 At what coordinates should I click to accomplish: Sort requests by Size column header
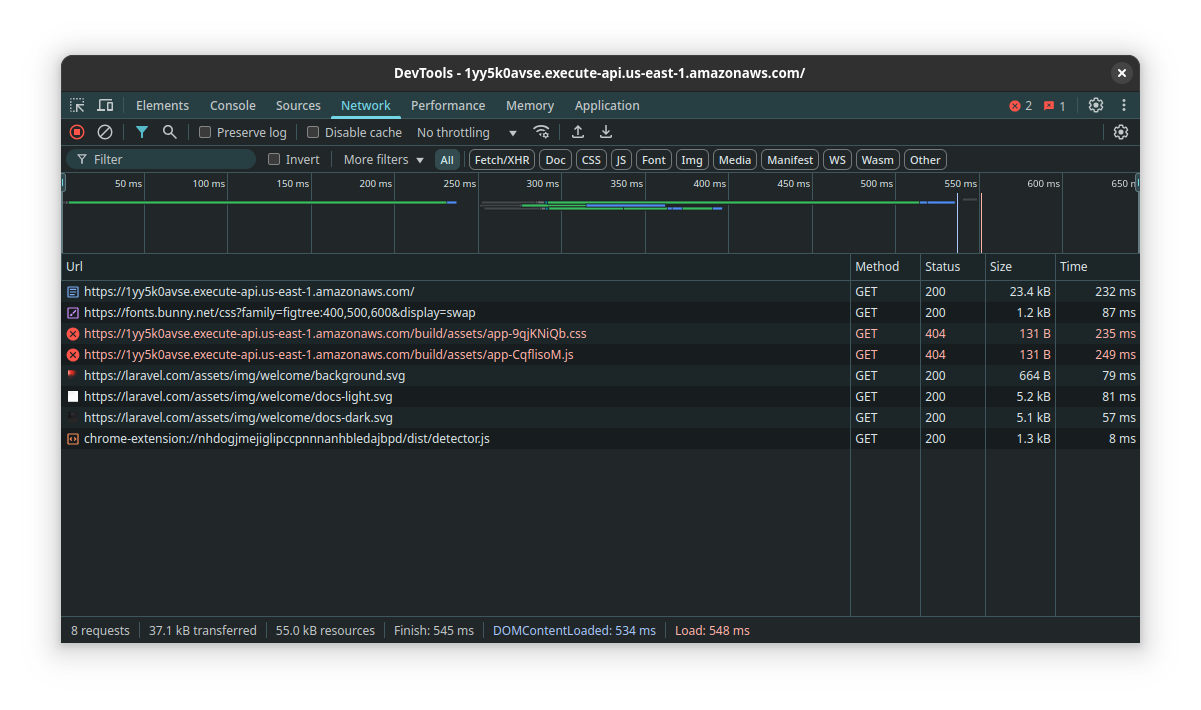[1020, 267]
